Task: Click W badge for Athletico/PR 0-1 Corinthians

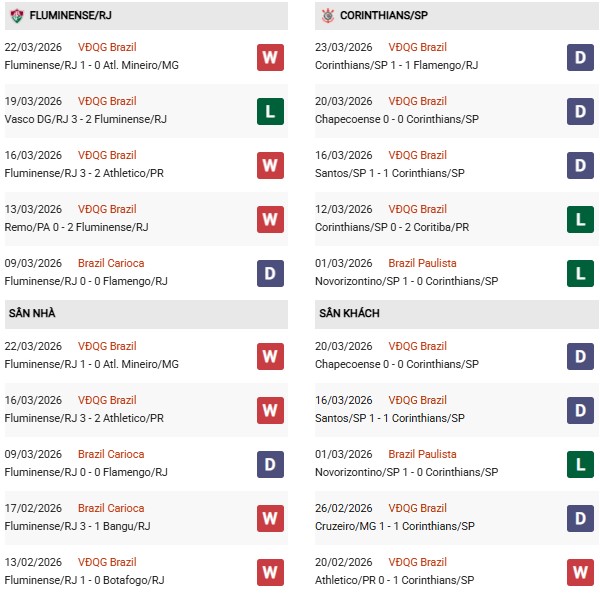Action: (x=580, y=572)
